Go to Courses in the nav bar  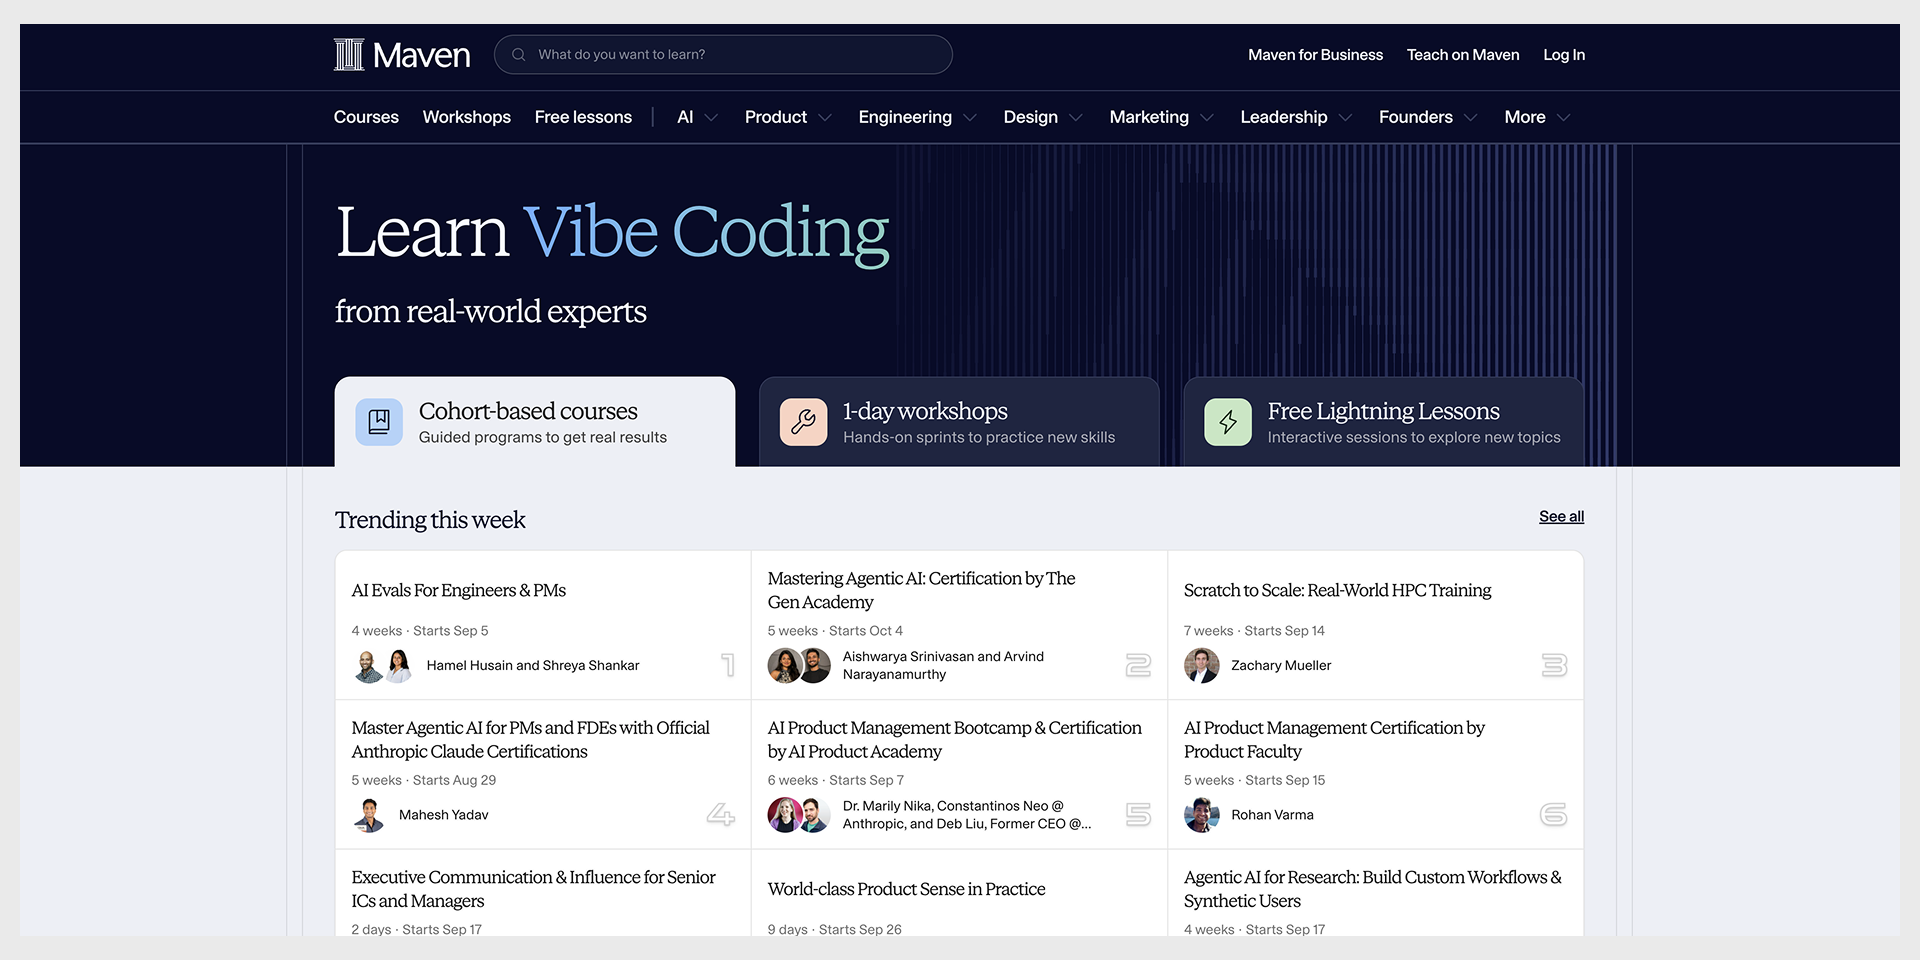[366, 117]
